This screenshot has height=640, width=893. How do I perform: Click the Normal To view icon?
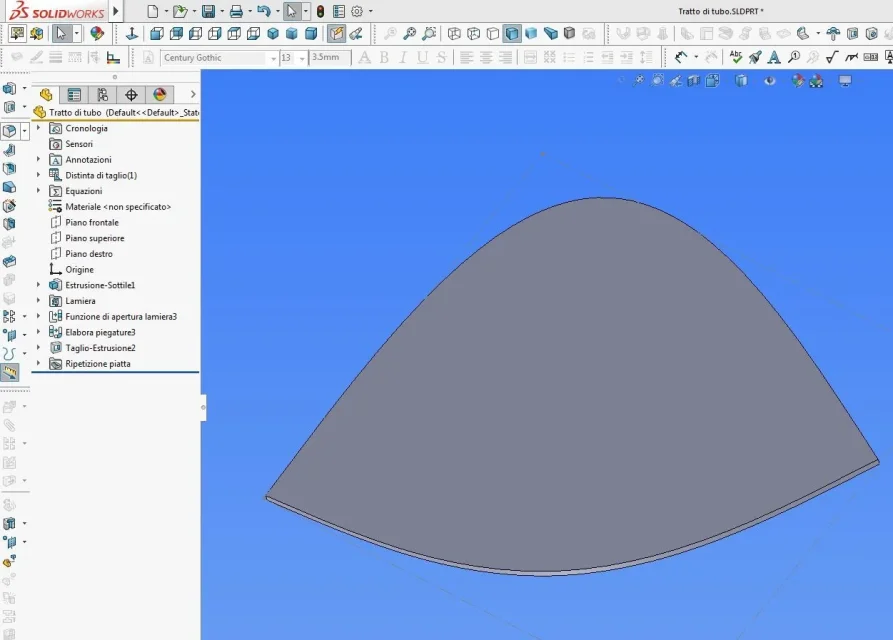pyautogui.click(x=132, y=33)
